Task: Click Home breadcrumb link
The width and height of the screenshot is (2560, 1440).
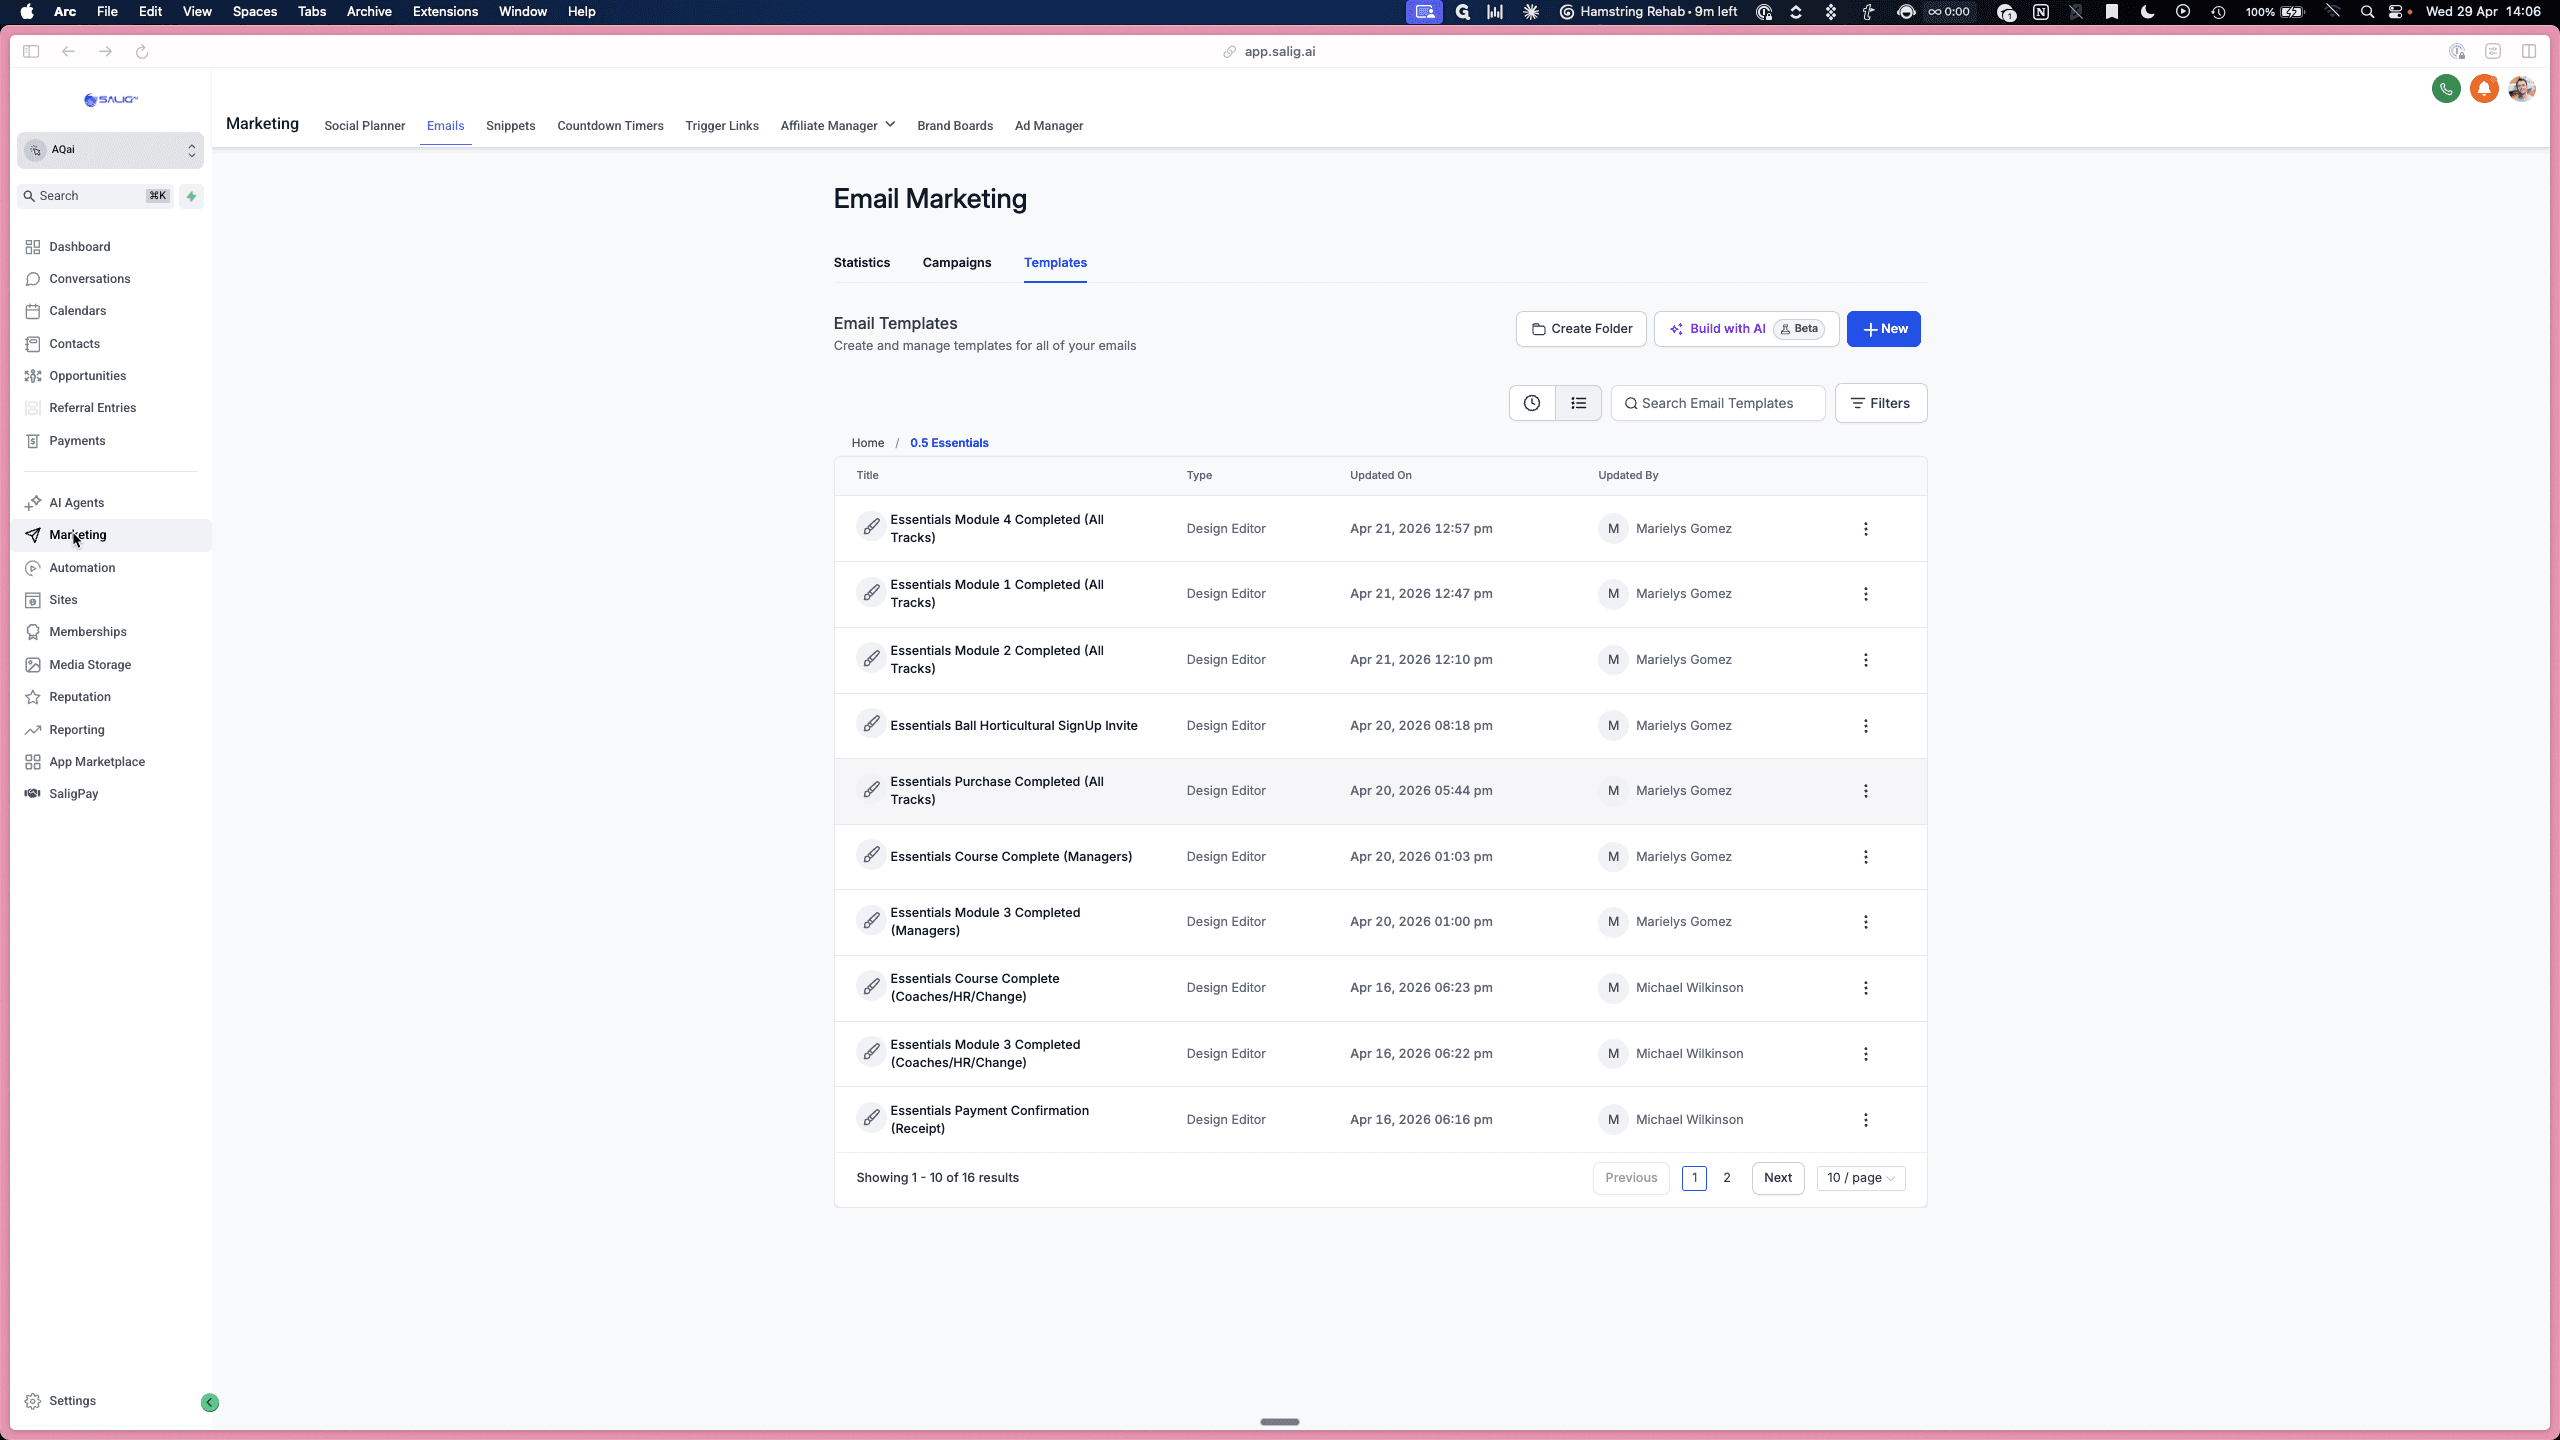Action: coord(867,442)
